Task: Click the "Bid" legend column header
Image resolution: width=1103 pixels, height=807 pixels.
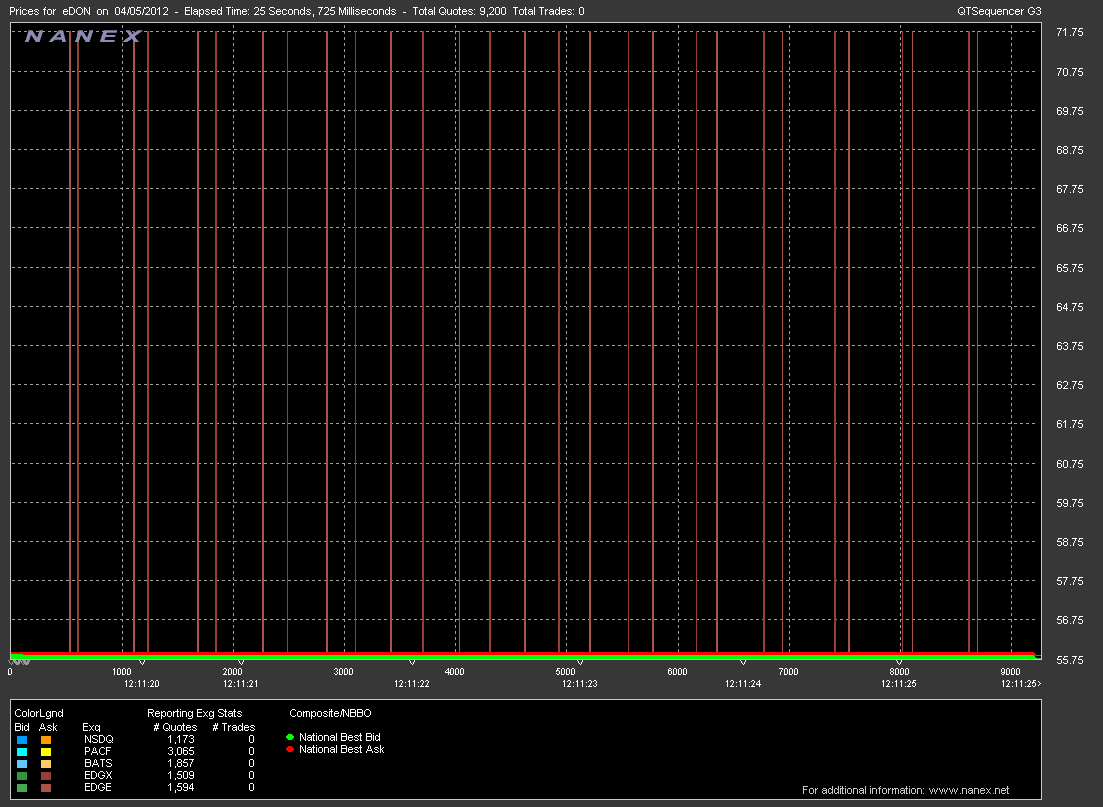Action: coord(22,727)
